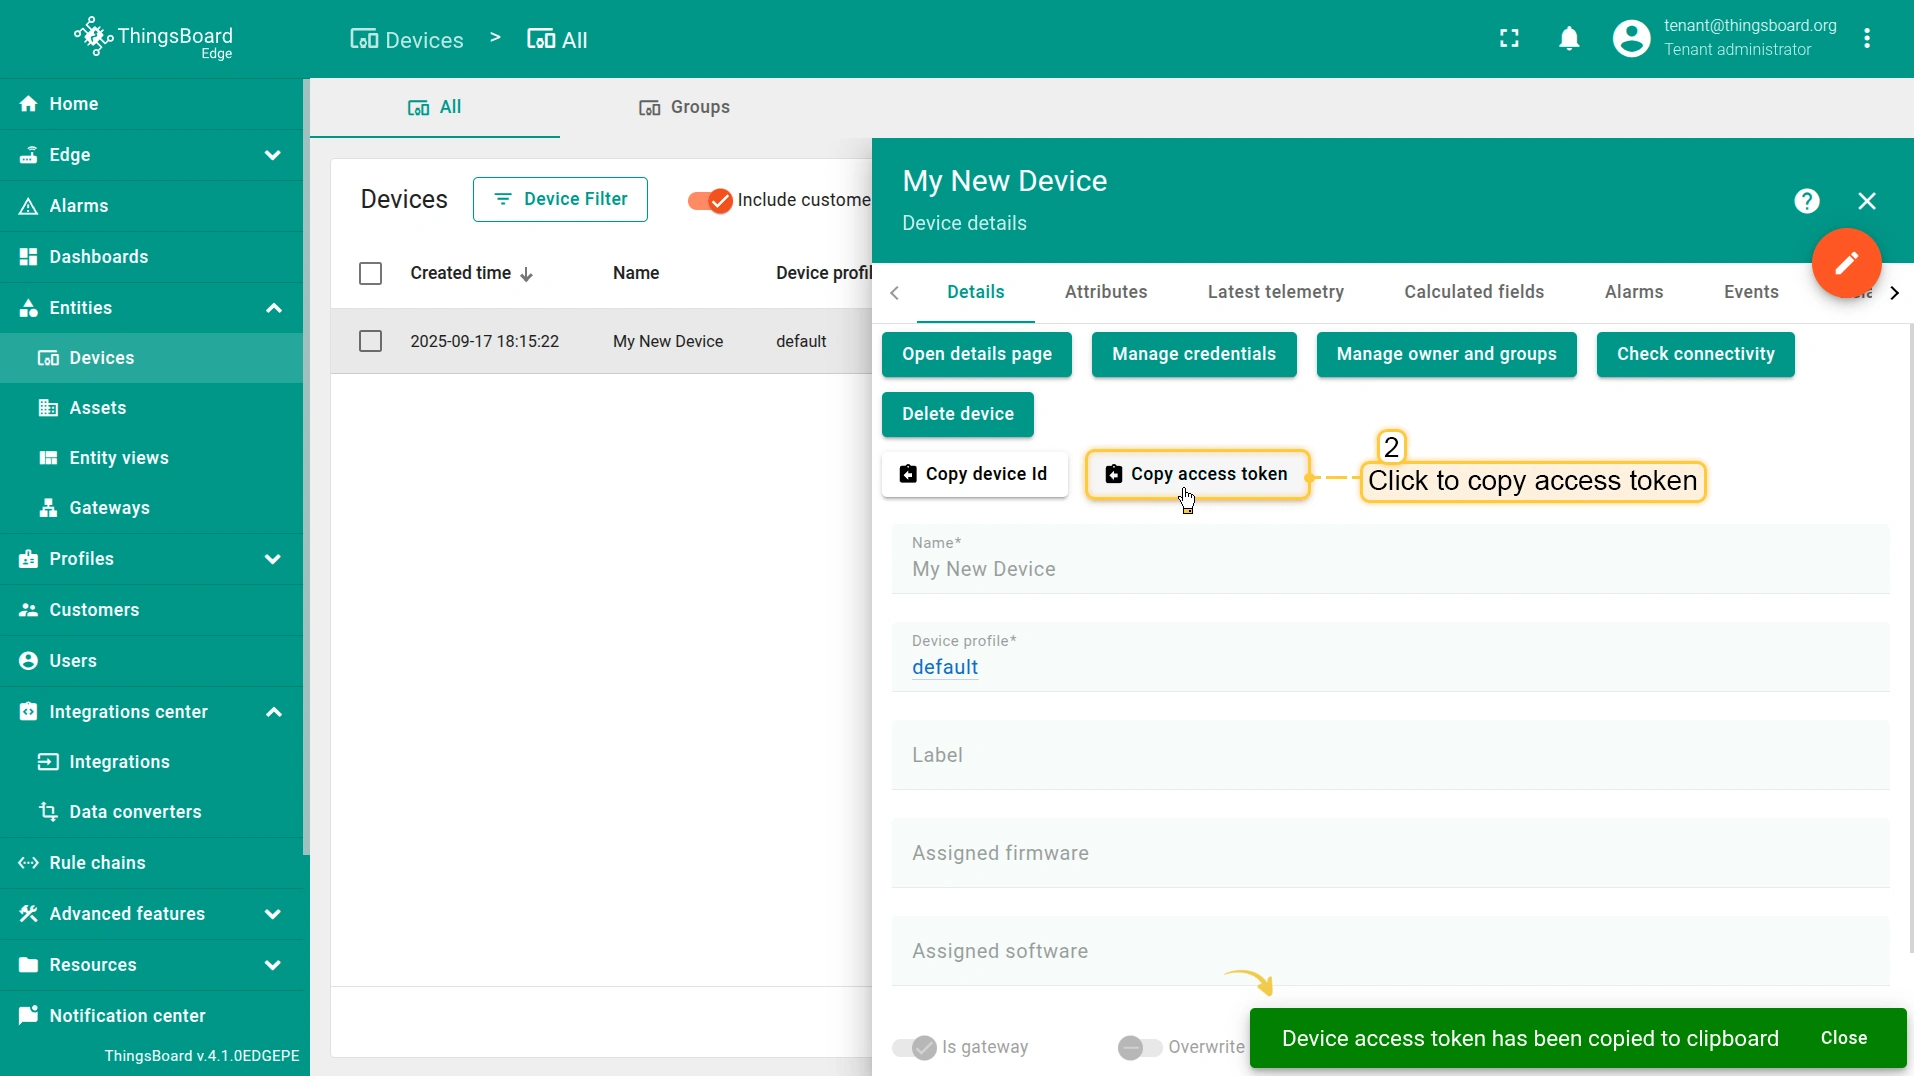Close the device details panel
The image size is (1914, 1076).
[x=1866, y=201]
